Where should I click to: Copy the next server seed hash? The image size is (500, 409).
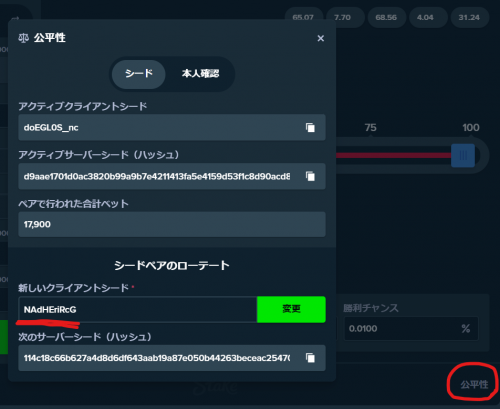[310, 358]
